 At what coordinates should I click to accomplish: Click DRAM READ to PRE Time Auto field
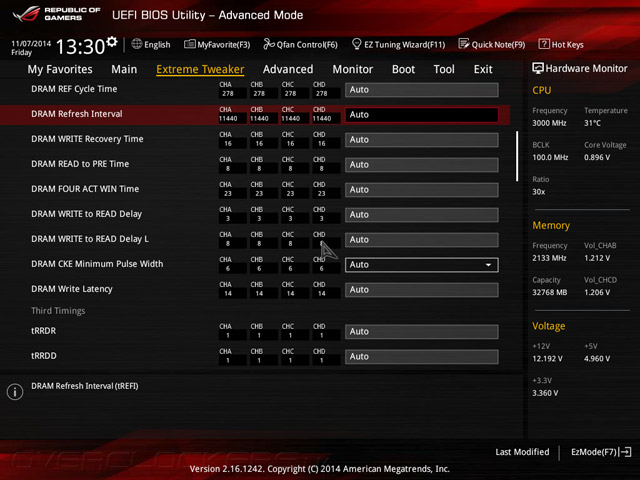[422, 165]
